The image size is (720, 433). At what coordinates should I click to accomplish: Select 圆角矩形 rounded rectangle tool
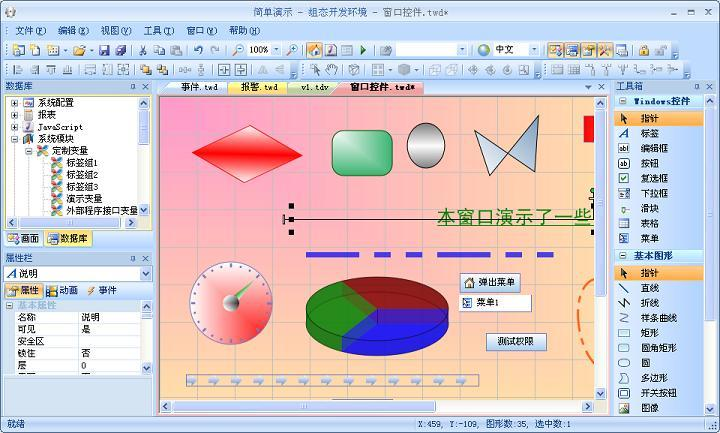(x=658, y=348)
